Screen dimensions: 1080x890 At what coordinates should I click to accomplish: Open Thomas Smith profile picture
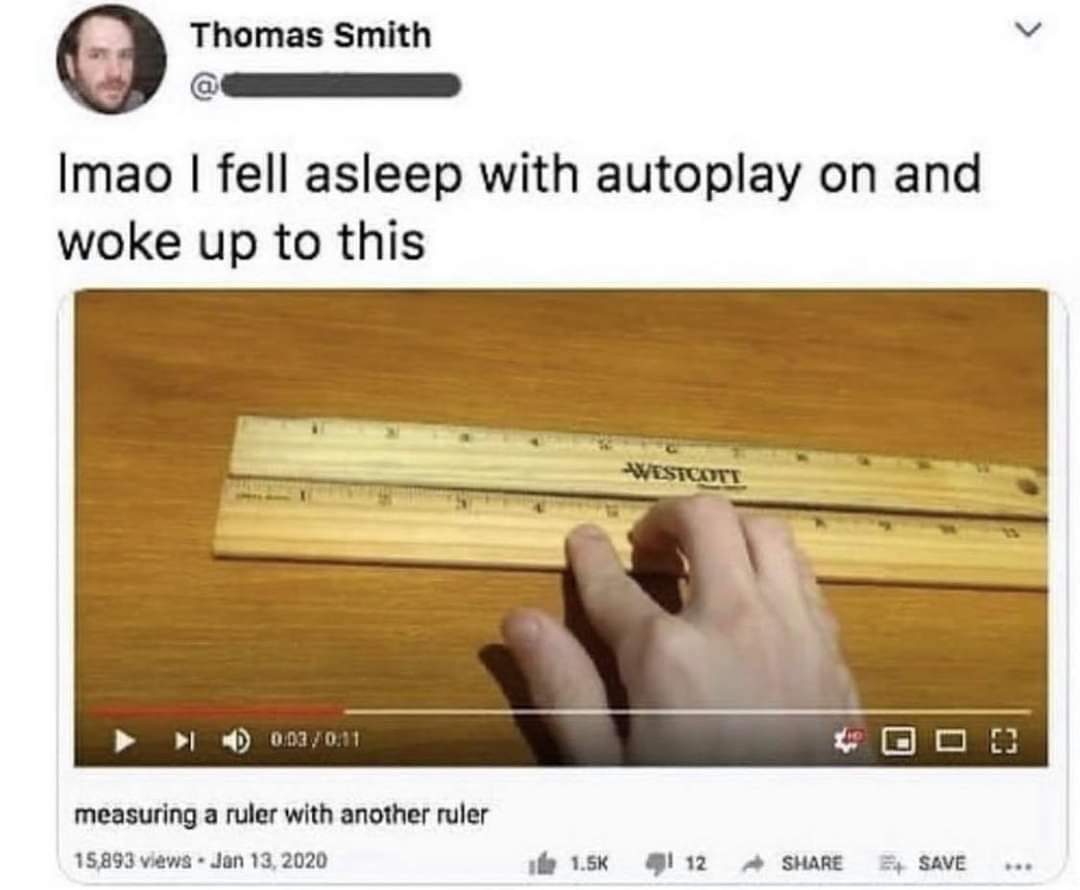112,60
